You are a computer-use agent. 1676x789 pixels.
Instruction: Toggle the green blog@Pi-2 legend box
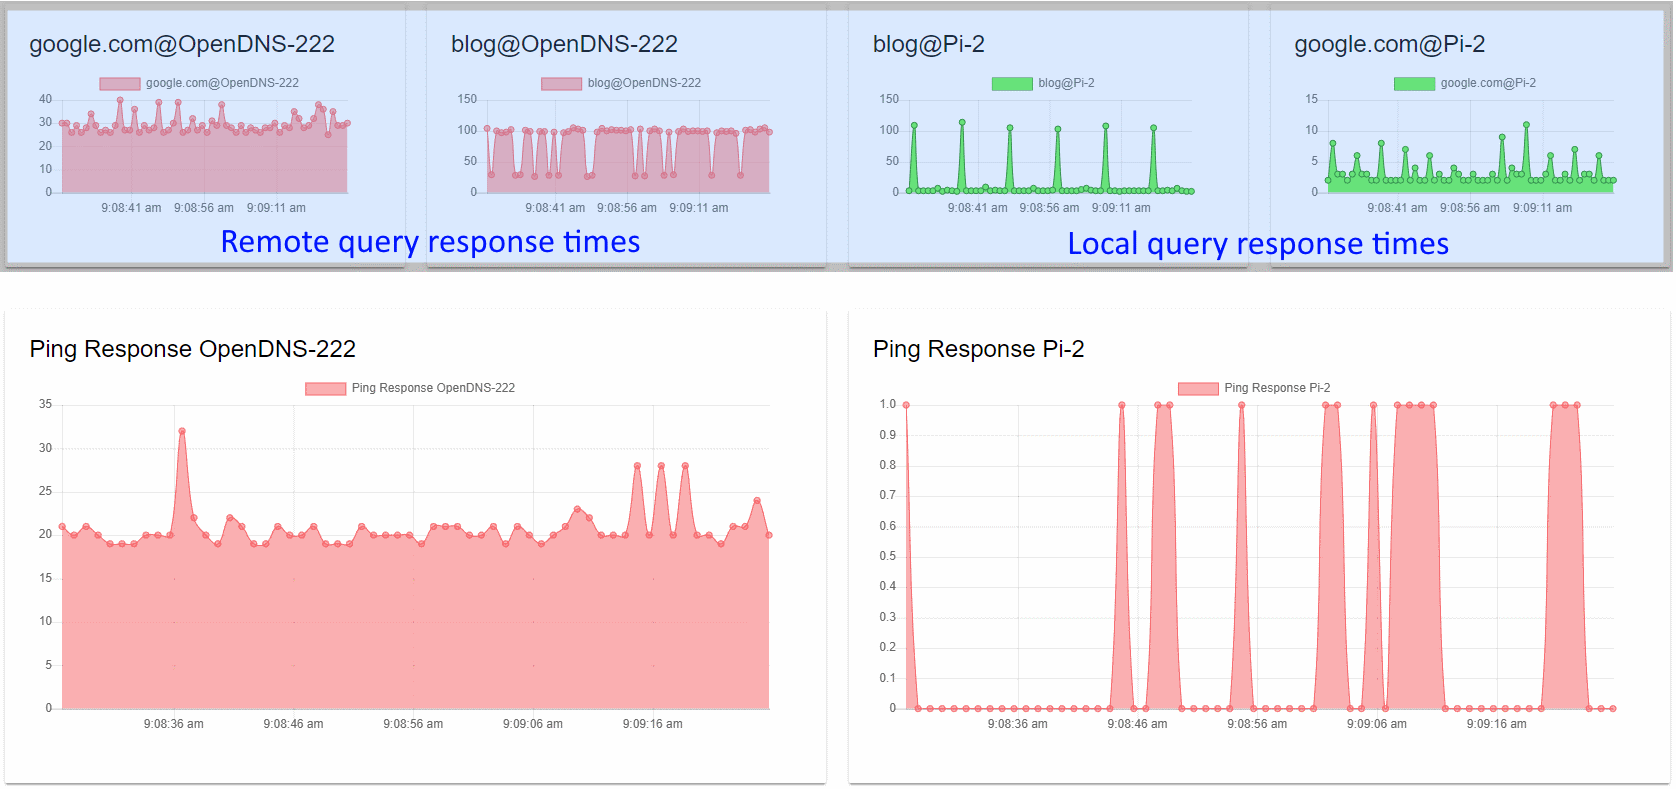tap(1012, 83)
